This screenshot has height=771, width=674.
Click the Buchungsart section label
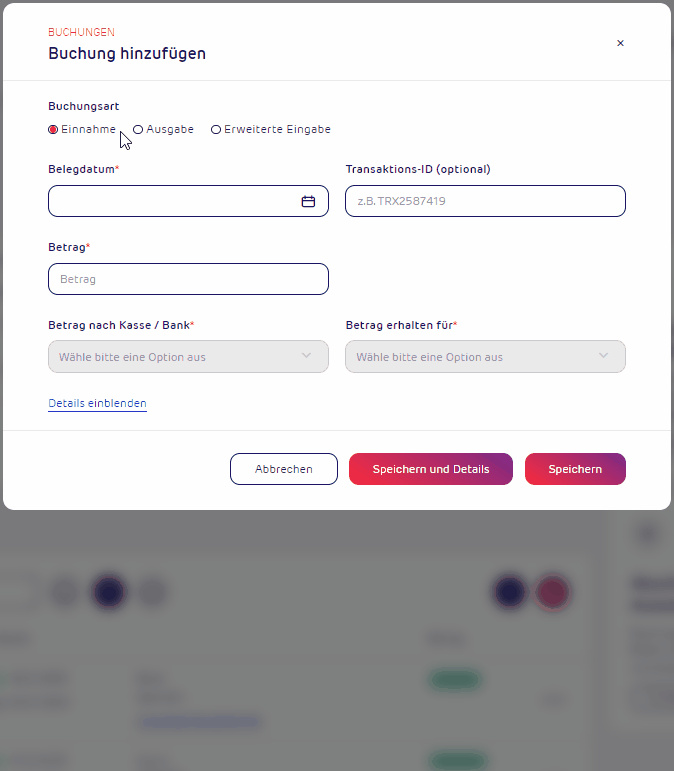tap(84, 106)
